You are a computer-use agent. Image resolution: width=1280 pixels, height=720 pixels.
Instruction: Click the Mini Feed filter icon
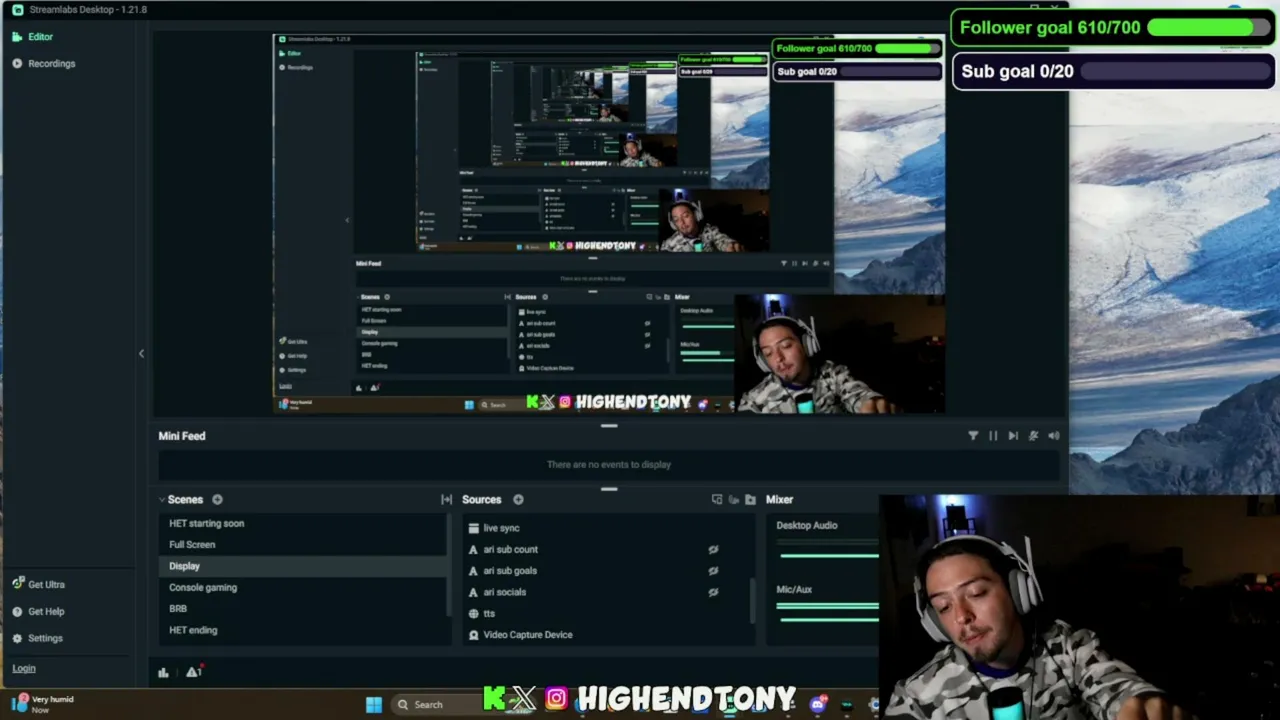coord(973,436)
